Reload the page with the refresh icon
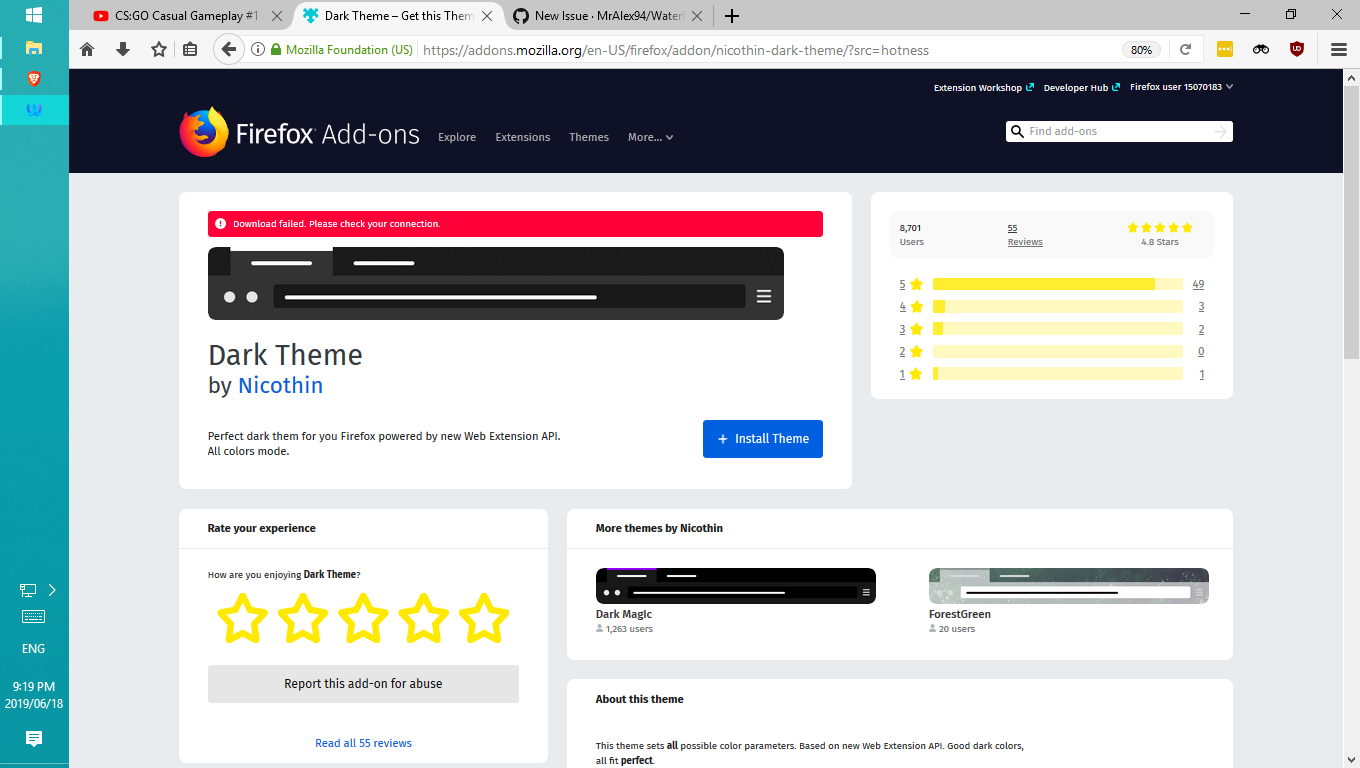Viewport: 1360px width, 768px height. tap(1186, 49)
